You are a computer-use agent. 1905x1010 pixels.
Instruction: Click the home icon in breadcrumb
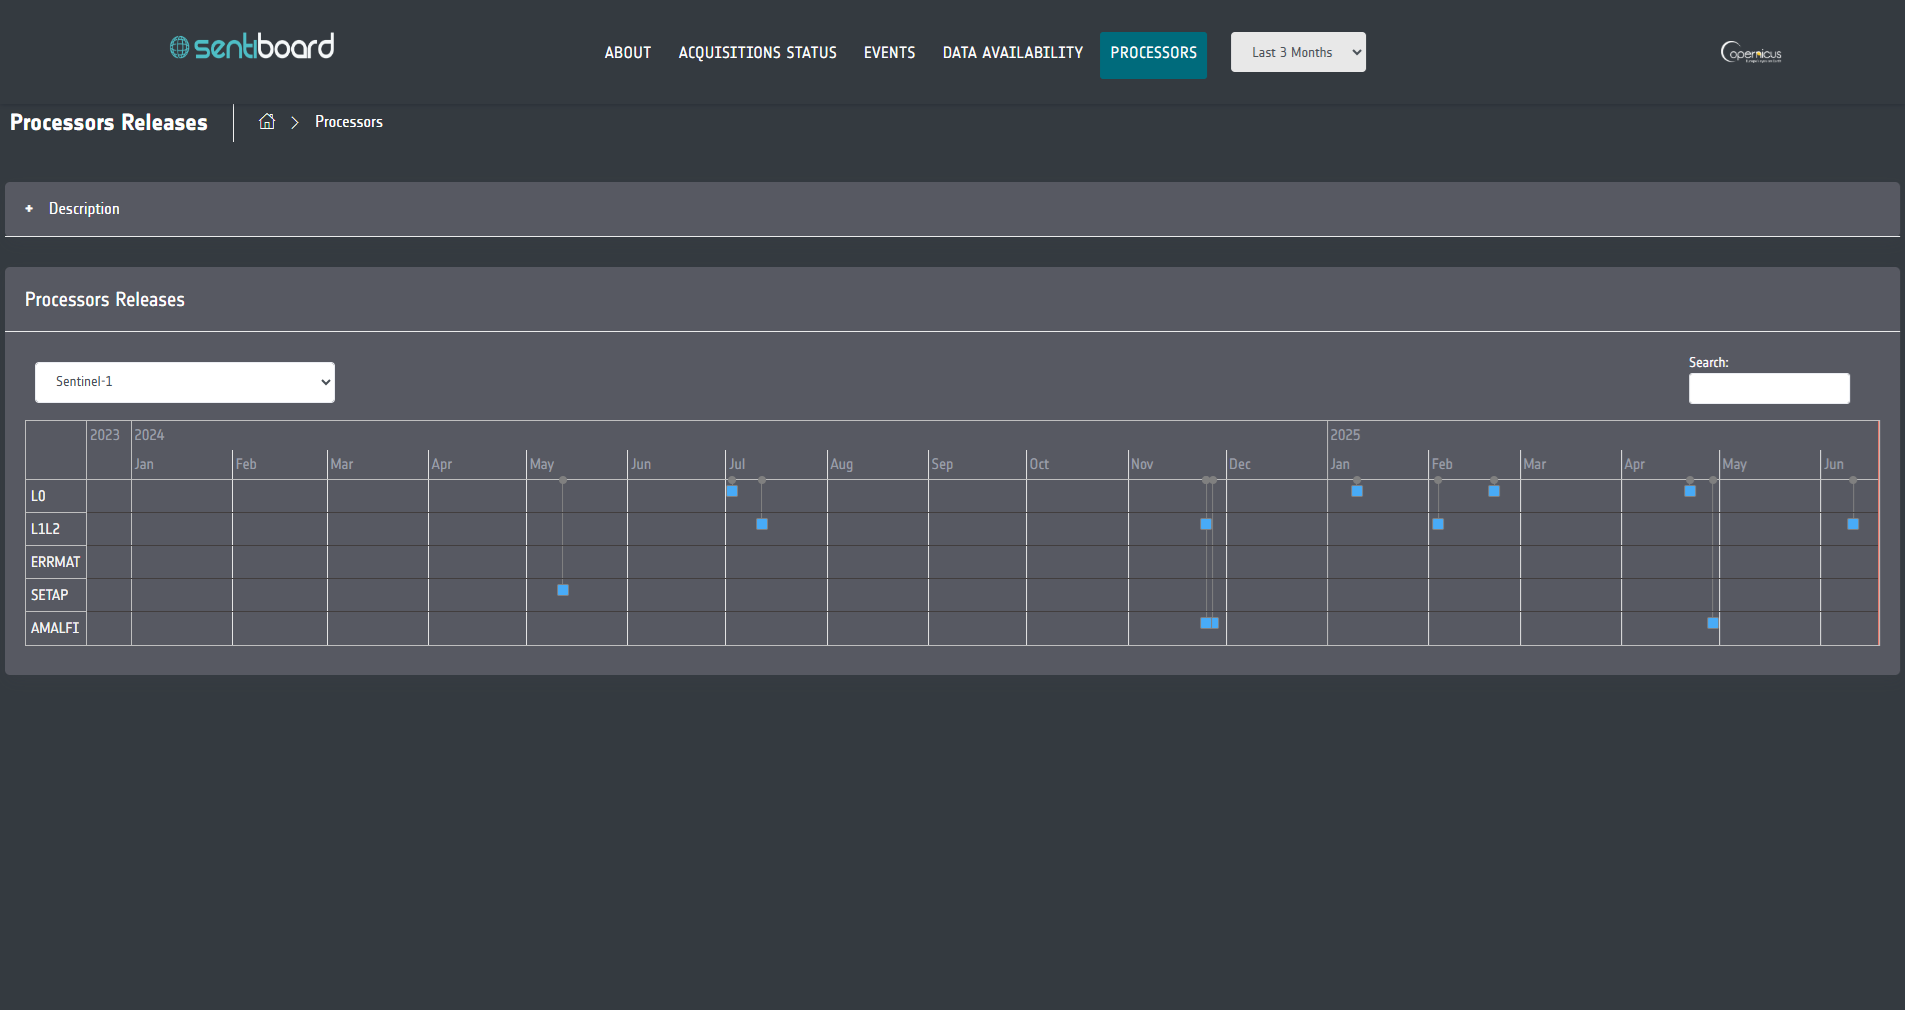coord(267,122)
